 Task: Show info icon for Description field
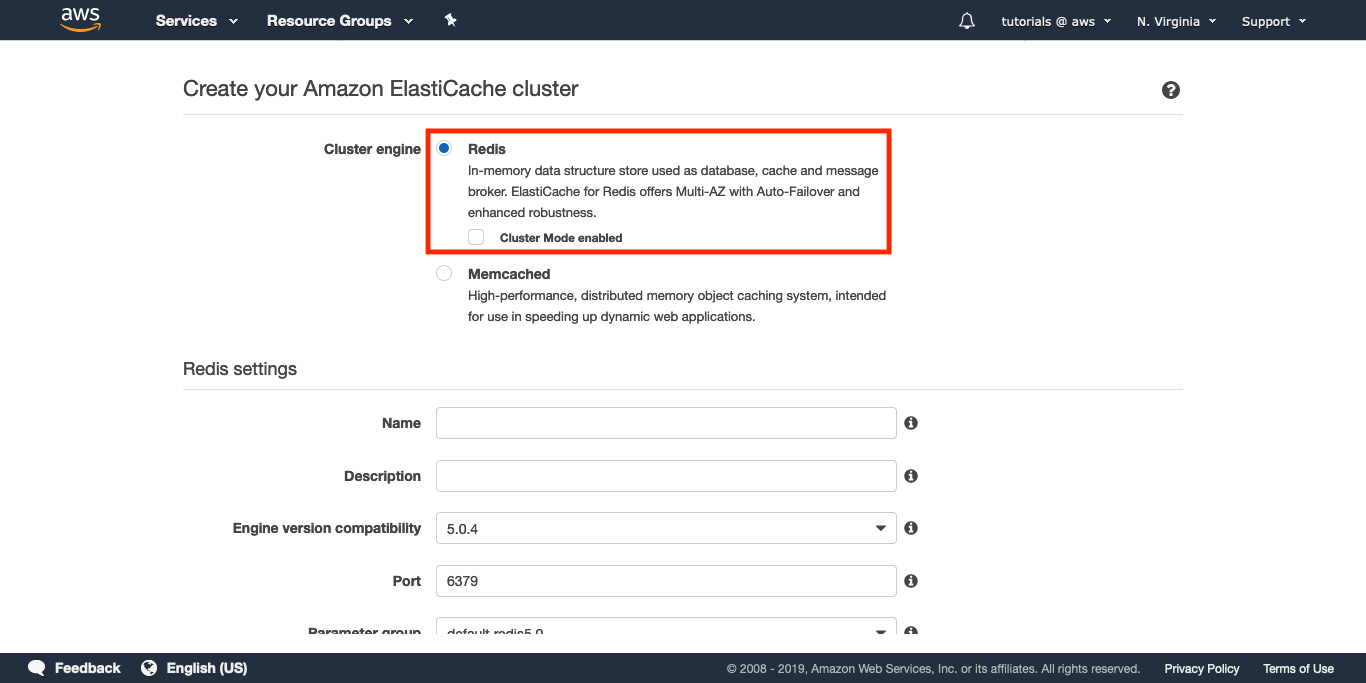tap(911, 476)
